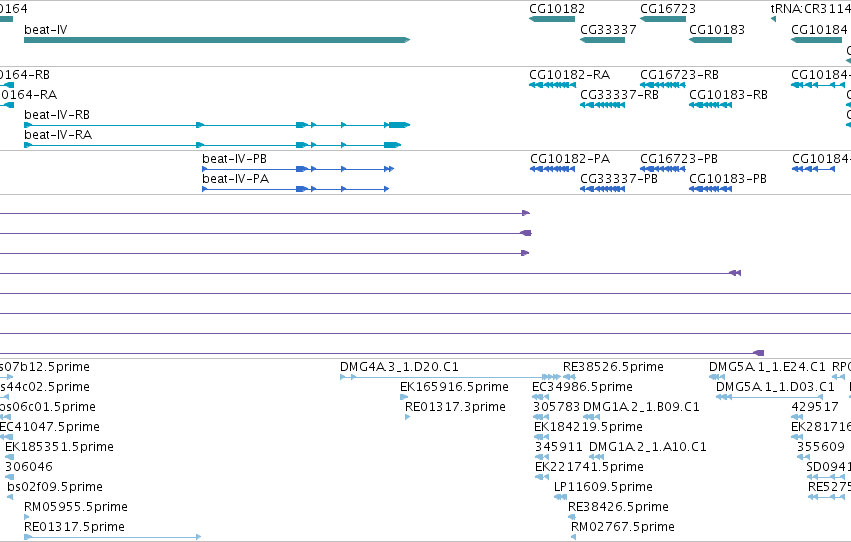Click the CG10182-RA transcript
Image resolution: width=851 pixels, height=542 pixels.
click(x=552, y=85)
